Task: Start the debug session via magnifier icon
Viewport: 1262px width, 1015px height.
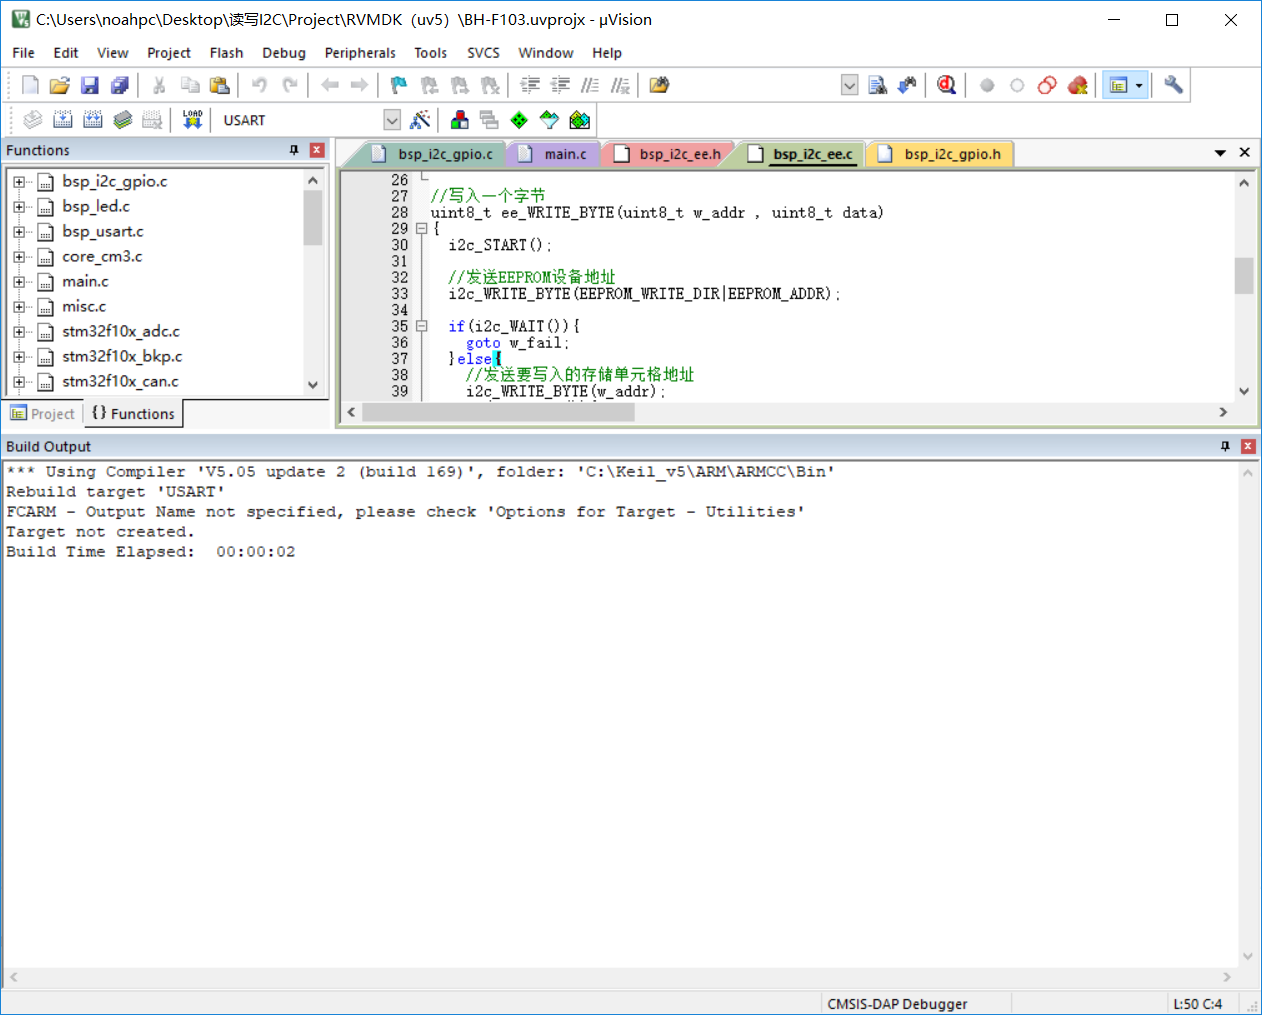Action: [946, 85]
